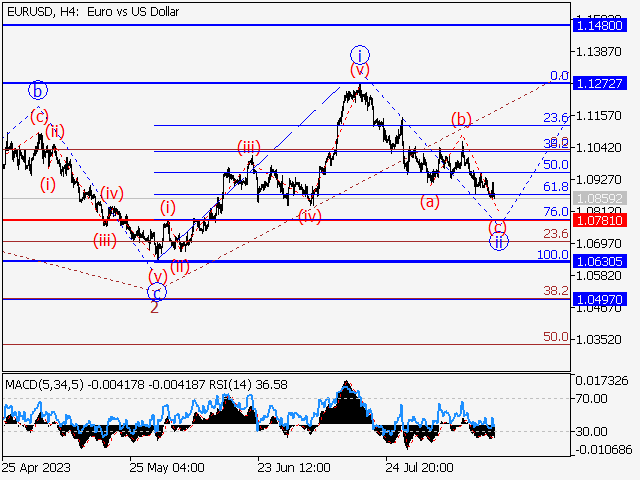This screenshot has width=640, height=480.
Task: Click the 1.13870 axis price value
Action: click(599, 52)
